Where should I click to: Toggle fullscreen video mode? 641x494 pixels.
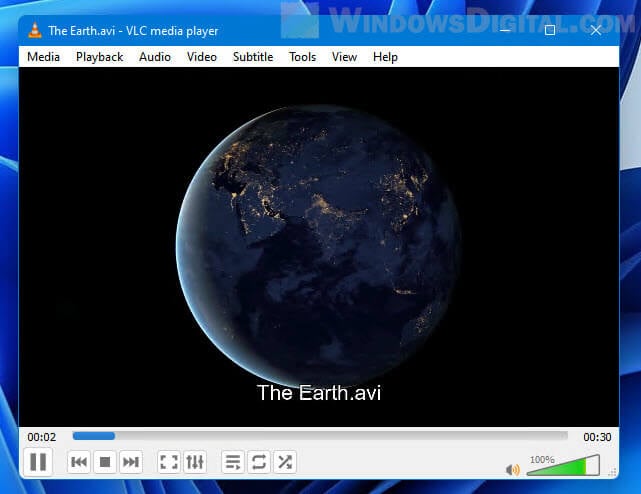pyautogui.click(x=169, y=462)
